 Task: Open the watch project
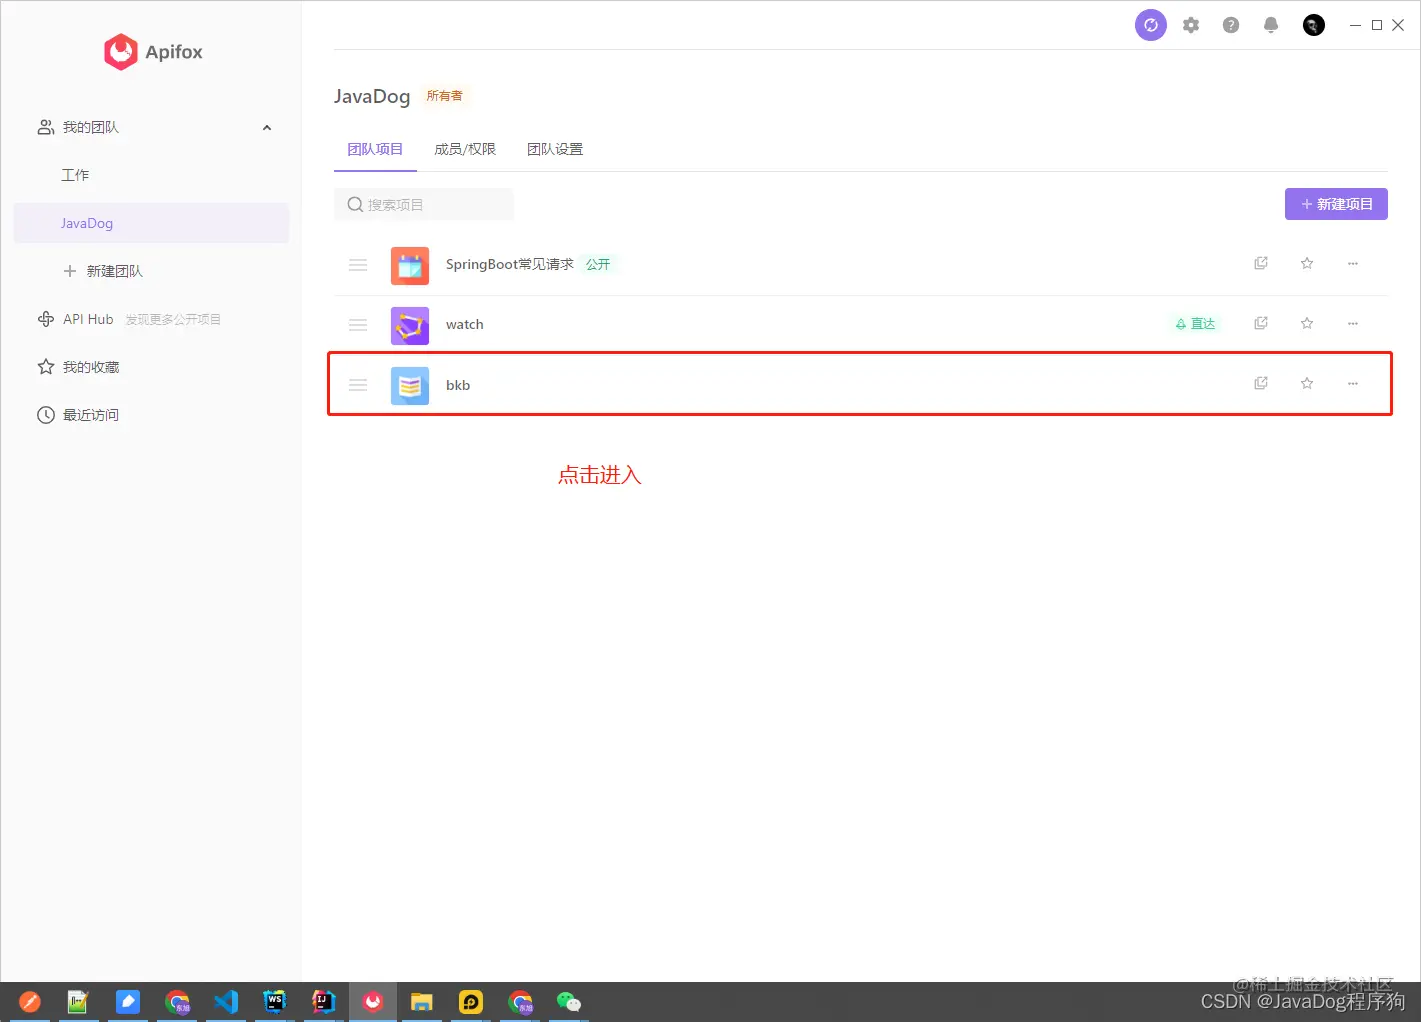tap(465, 324)
